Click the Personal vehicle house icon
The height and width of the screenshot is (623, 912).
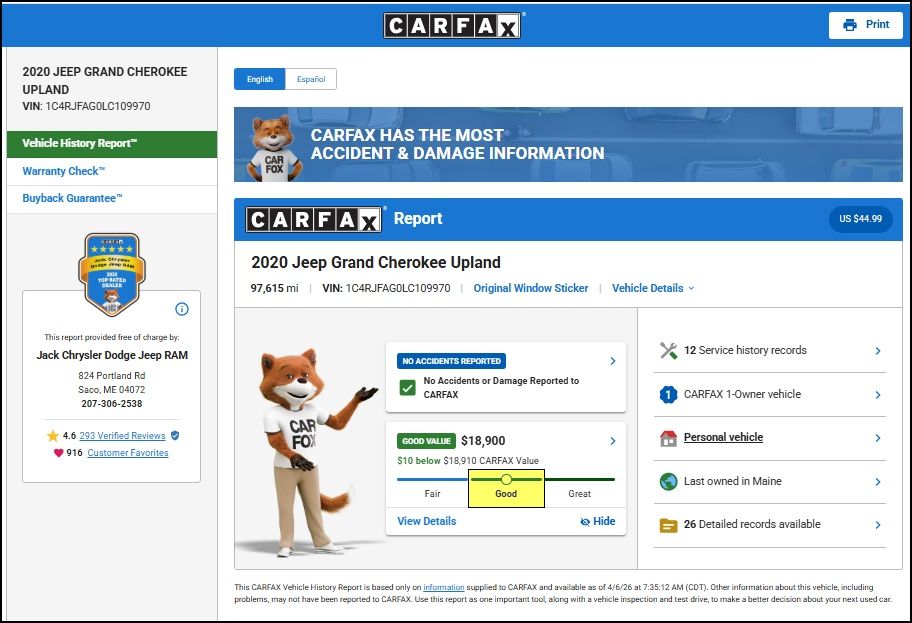[669, 438]
